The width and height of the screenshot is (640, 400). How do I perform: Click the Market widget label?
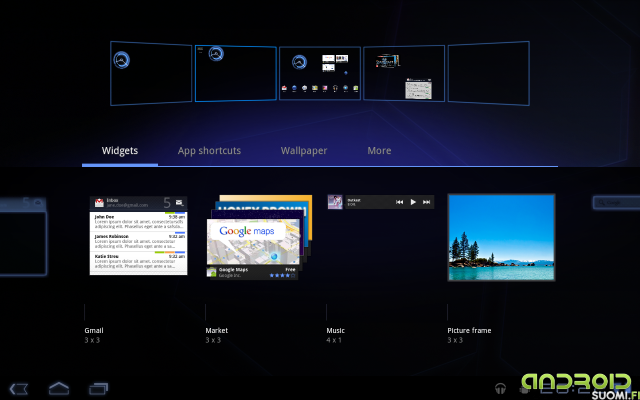click(x=216, y=330)
